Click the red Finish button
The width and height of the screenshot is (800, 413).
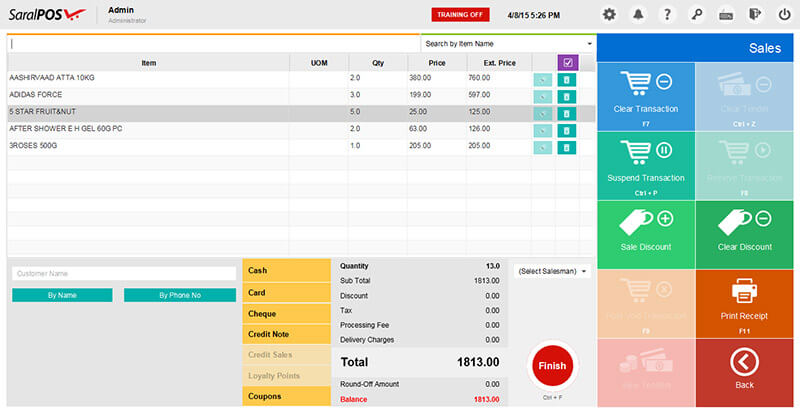click(551, 366)
